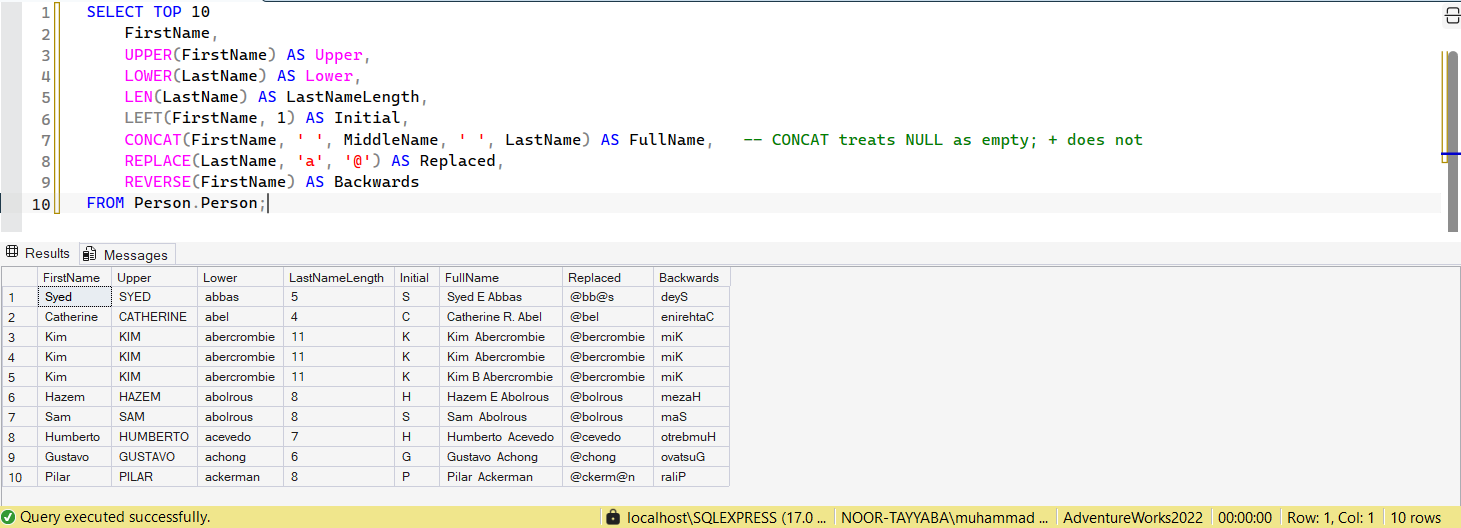
Task: Select the Sam Abolrous FullName cell
Action: pos(501,417)
